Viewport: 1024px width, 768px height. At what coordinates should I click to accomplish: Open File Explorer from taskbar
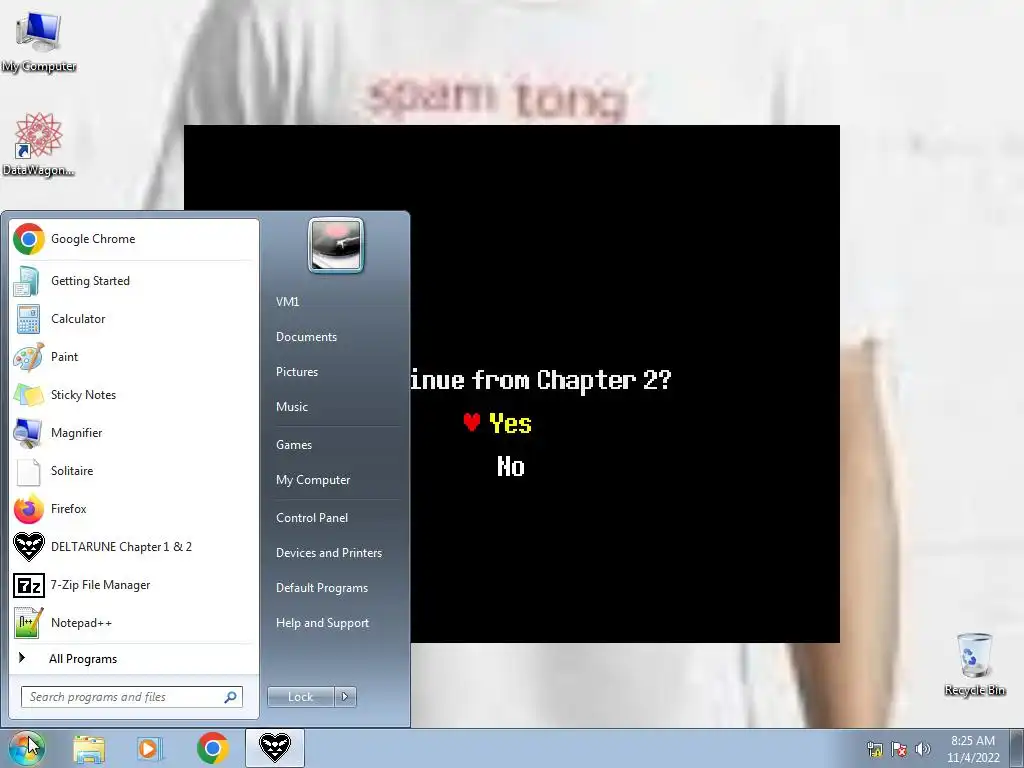[89, 748]
